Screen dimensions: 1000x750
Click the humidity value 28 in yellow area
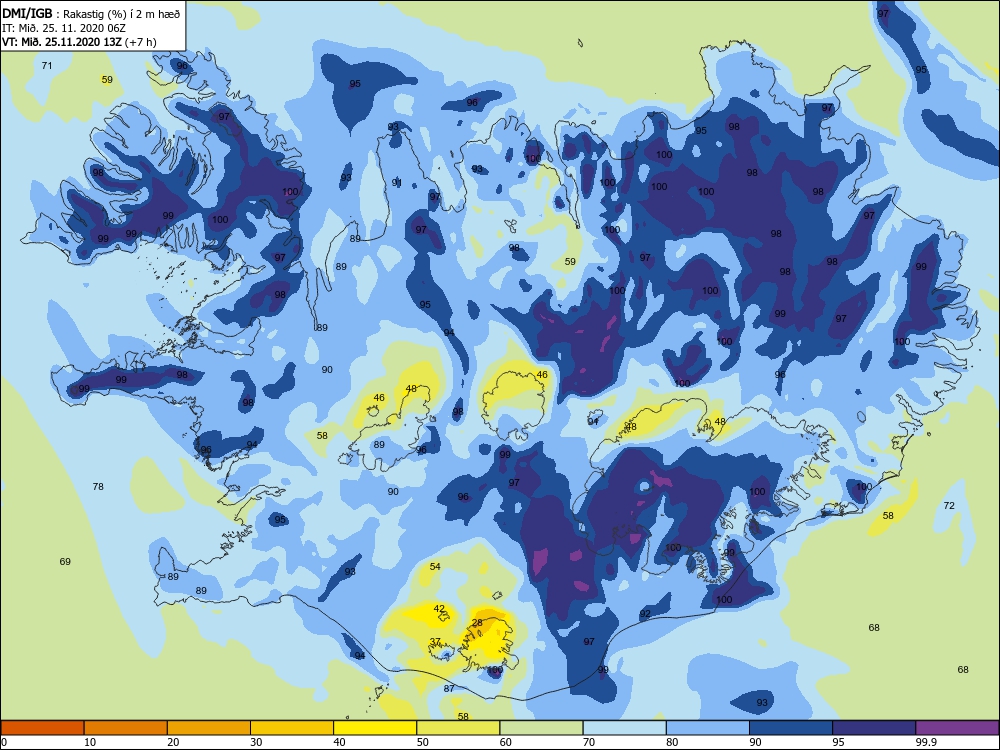(x=477, y=622)
